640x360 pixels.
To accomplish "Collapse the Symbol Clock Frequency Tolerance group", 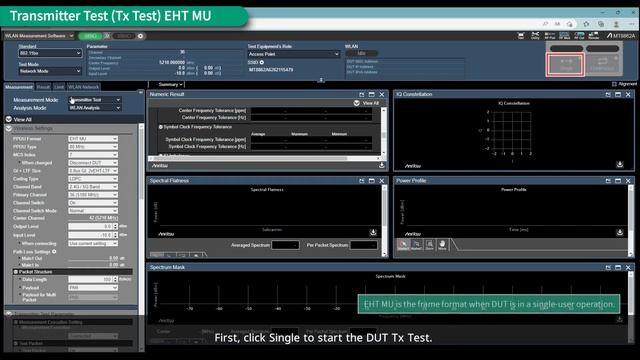I will coord(161,127).
